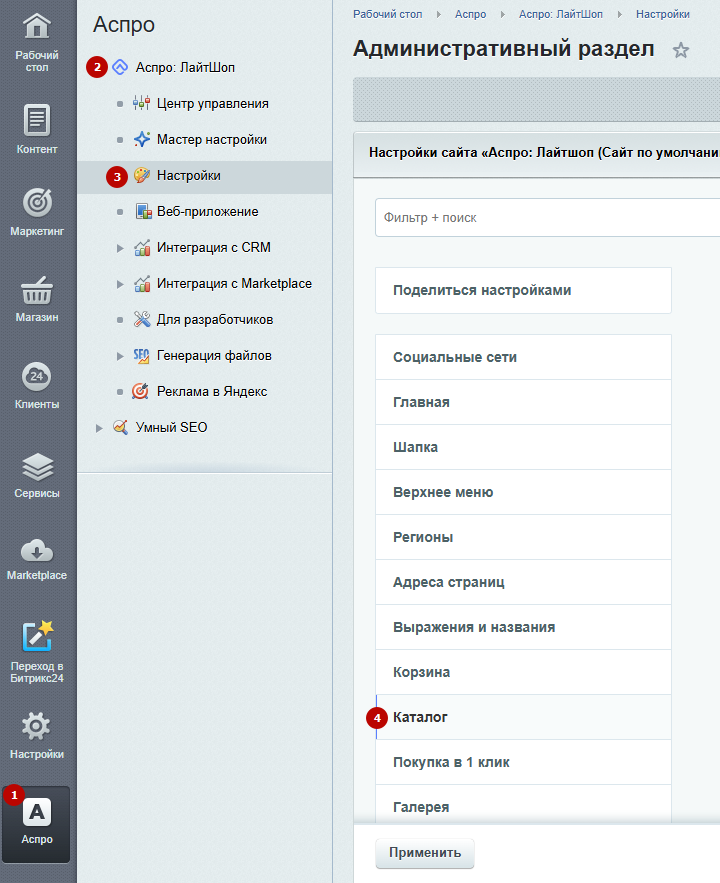Expand the Интеграция с Marketplace node
720x883 pixels.
click(119, 284)
